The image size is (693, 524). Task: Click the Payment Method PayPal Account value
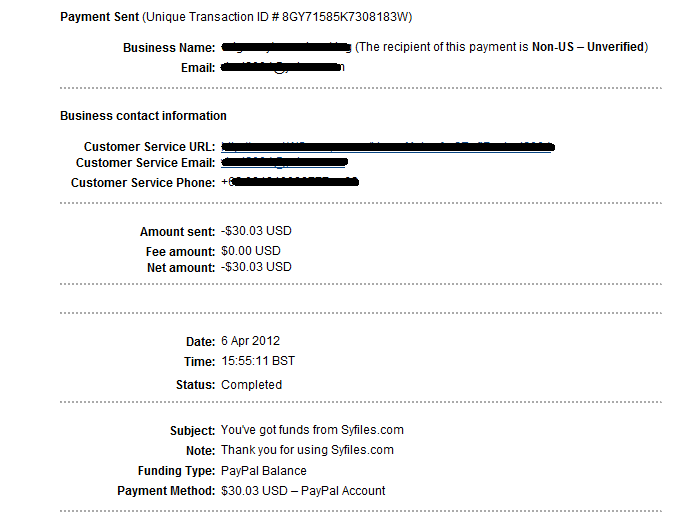click(x=303, y=491)
